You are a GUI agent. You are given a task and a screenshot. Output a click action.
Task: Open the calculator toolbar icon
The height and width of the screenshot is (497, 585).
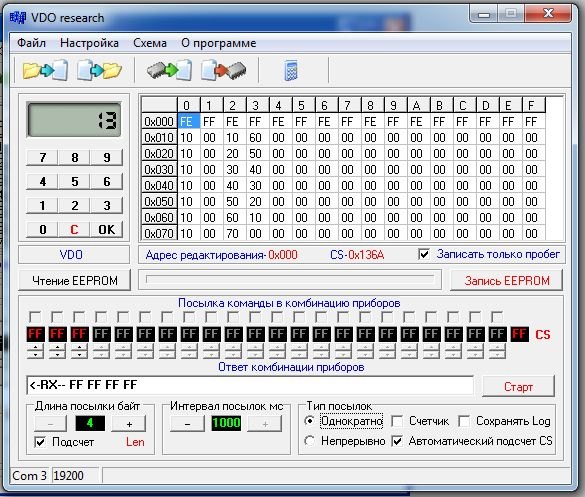291,70
